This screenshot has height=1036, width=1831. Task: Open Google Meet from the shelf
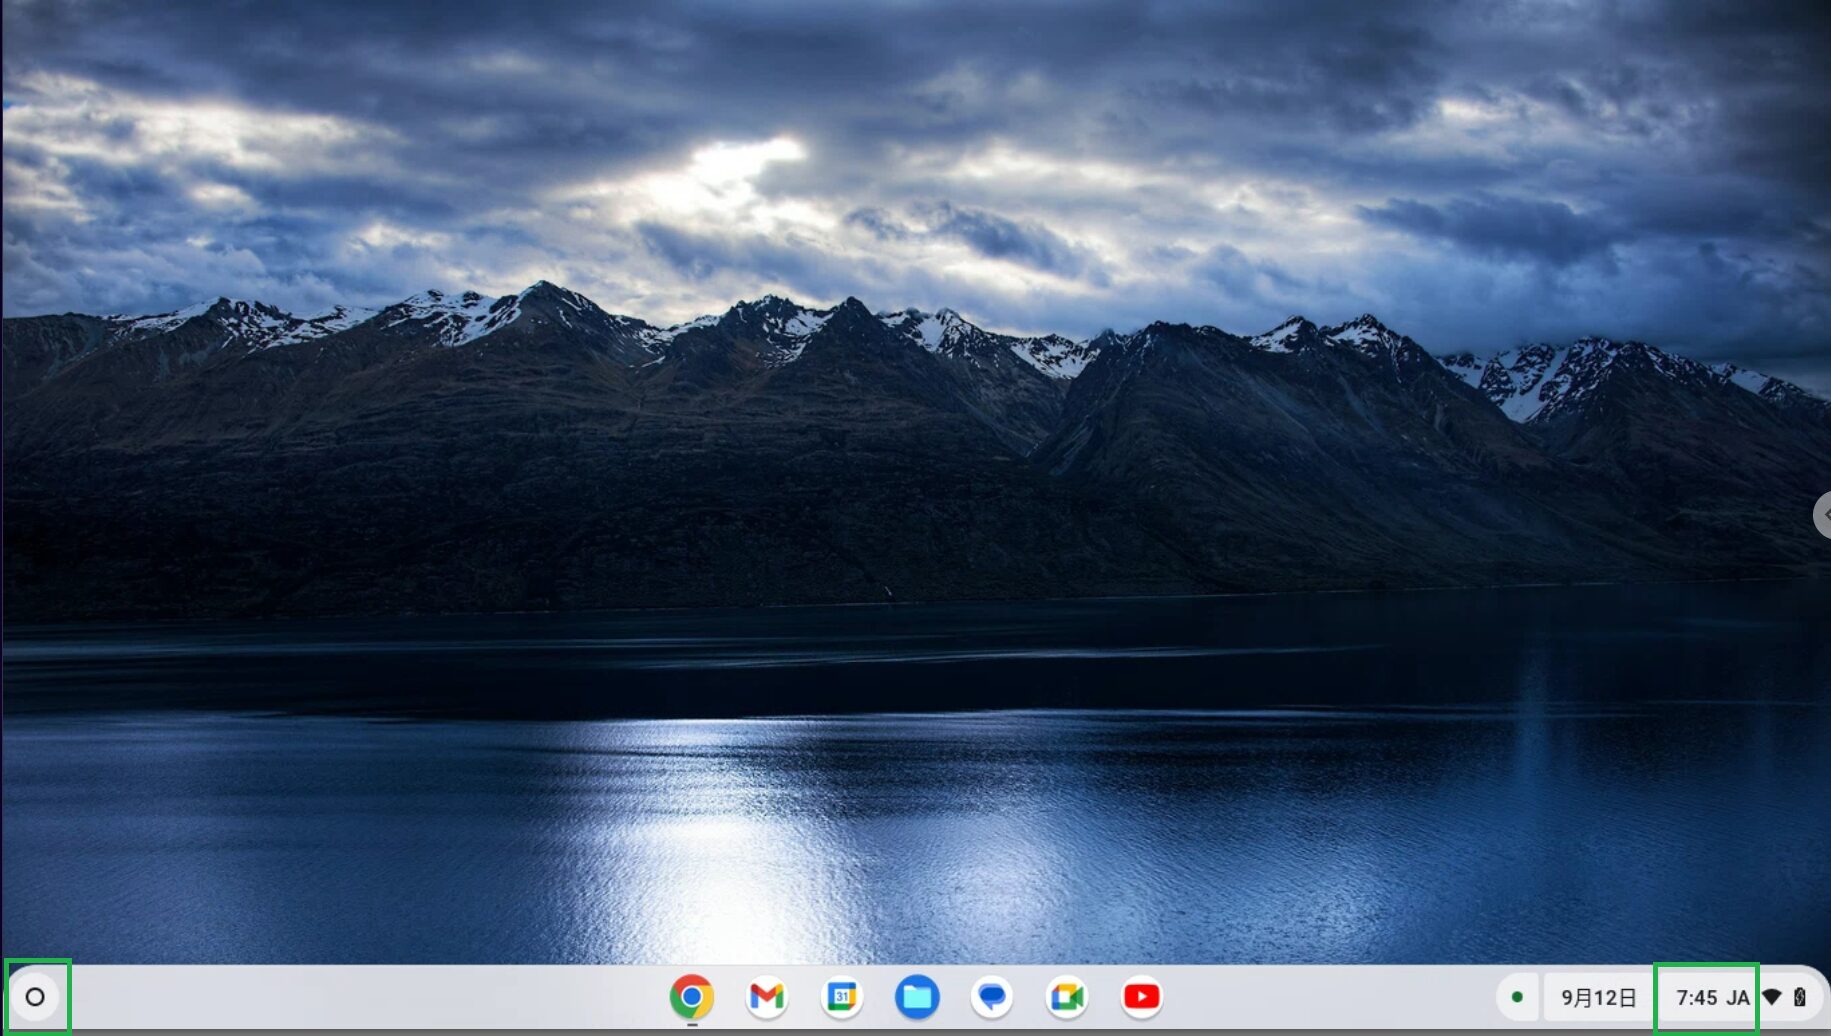(1066, 997)
